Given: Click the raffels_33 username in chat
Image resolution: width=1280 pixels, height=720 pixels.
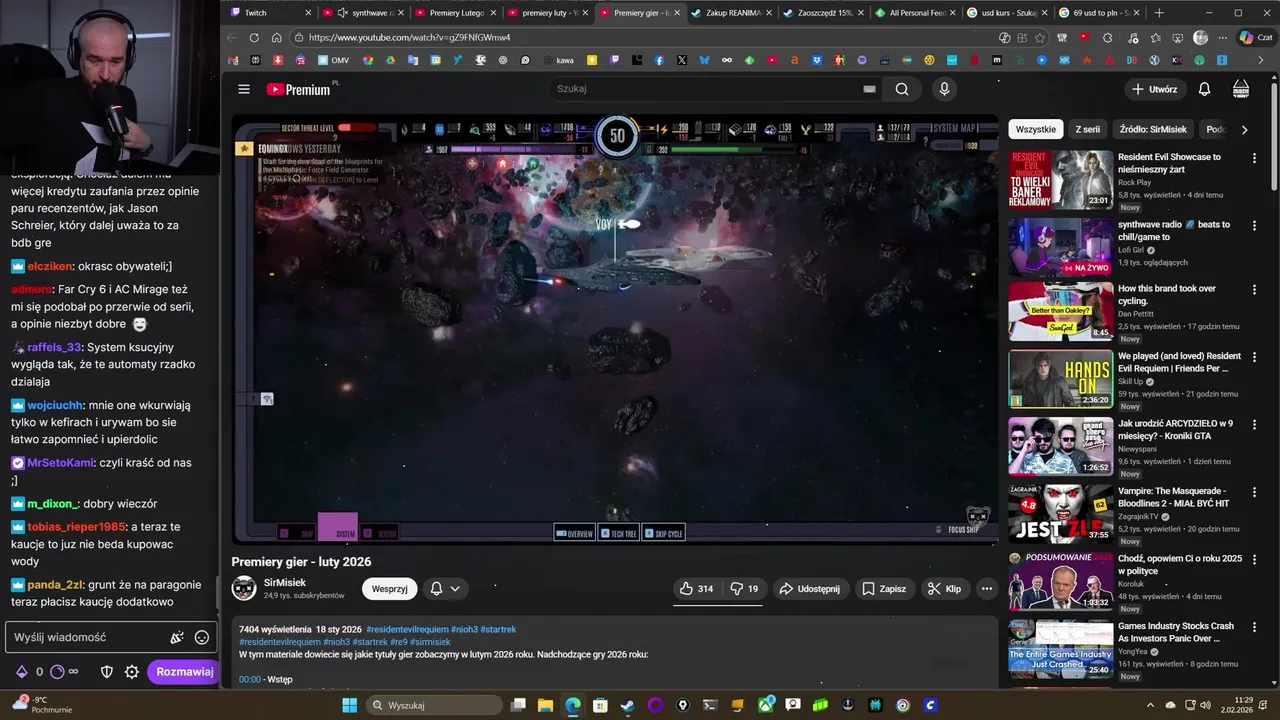Looking at the screenshot, I should point(54,347).
